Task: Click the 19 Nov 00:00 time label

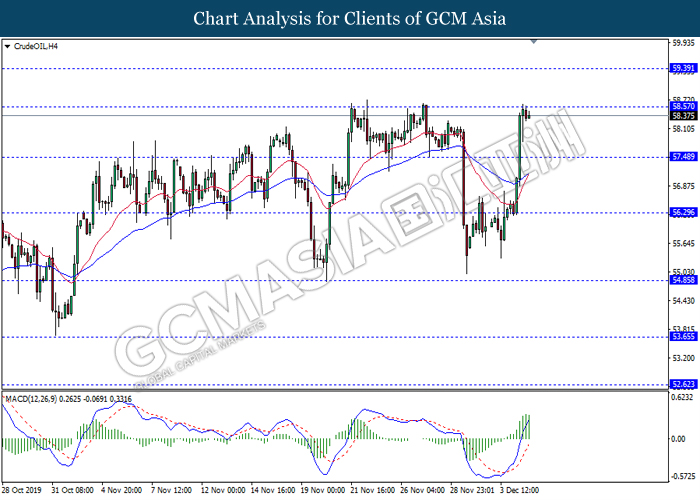Action: click(x=323, y=490)
